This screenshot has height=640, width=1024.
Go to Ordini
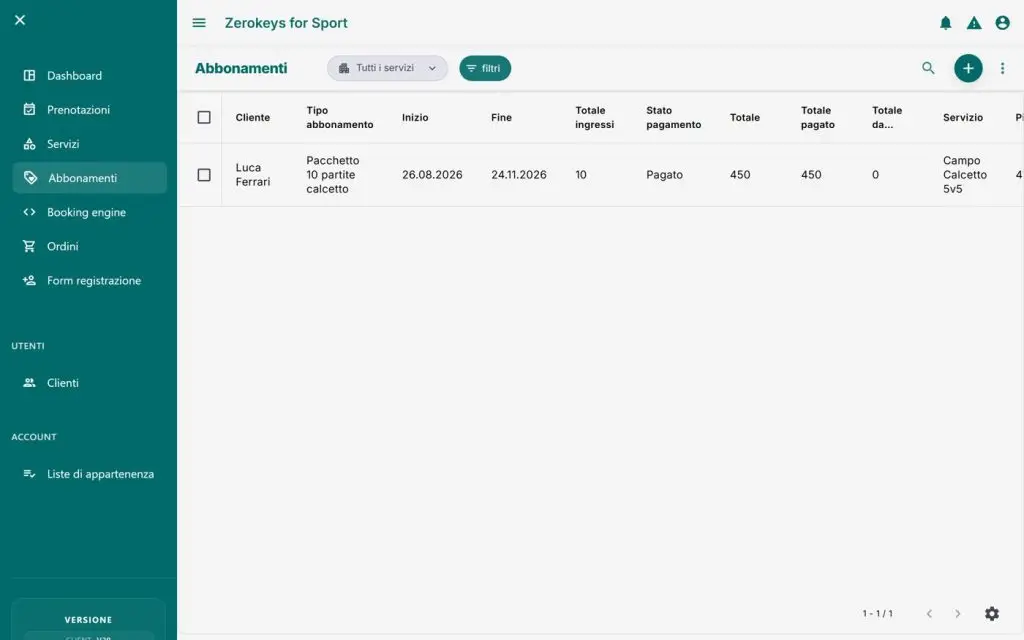(89, 246)
